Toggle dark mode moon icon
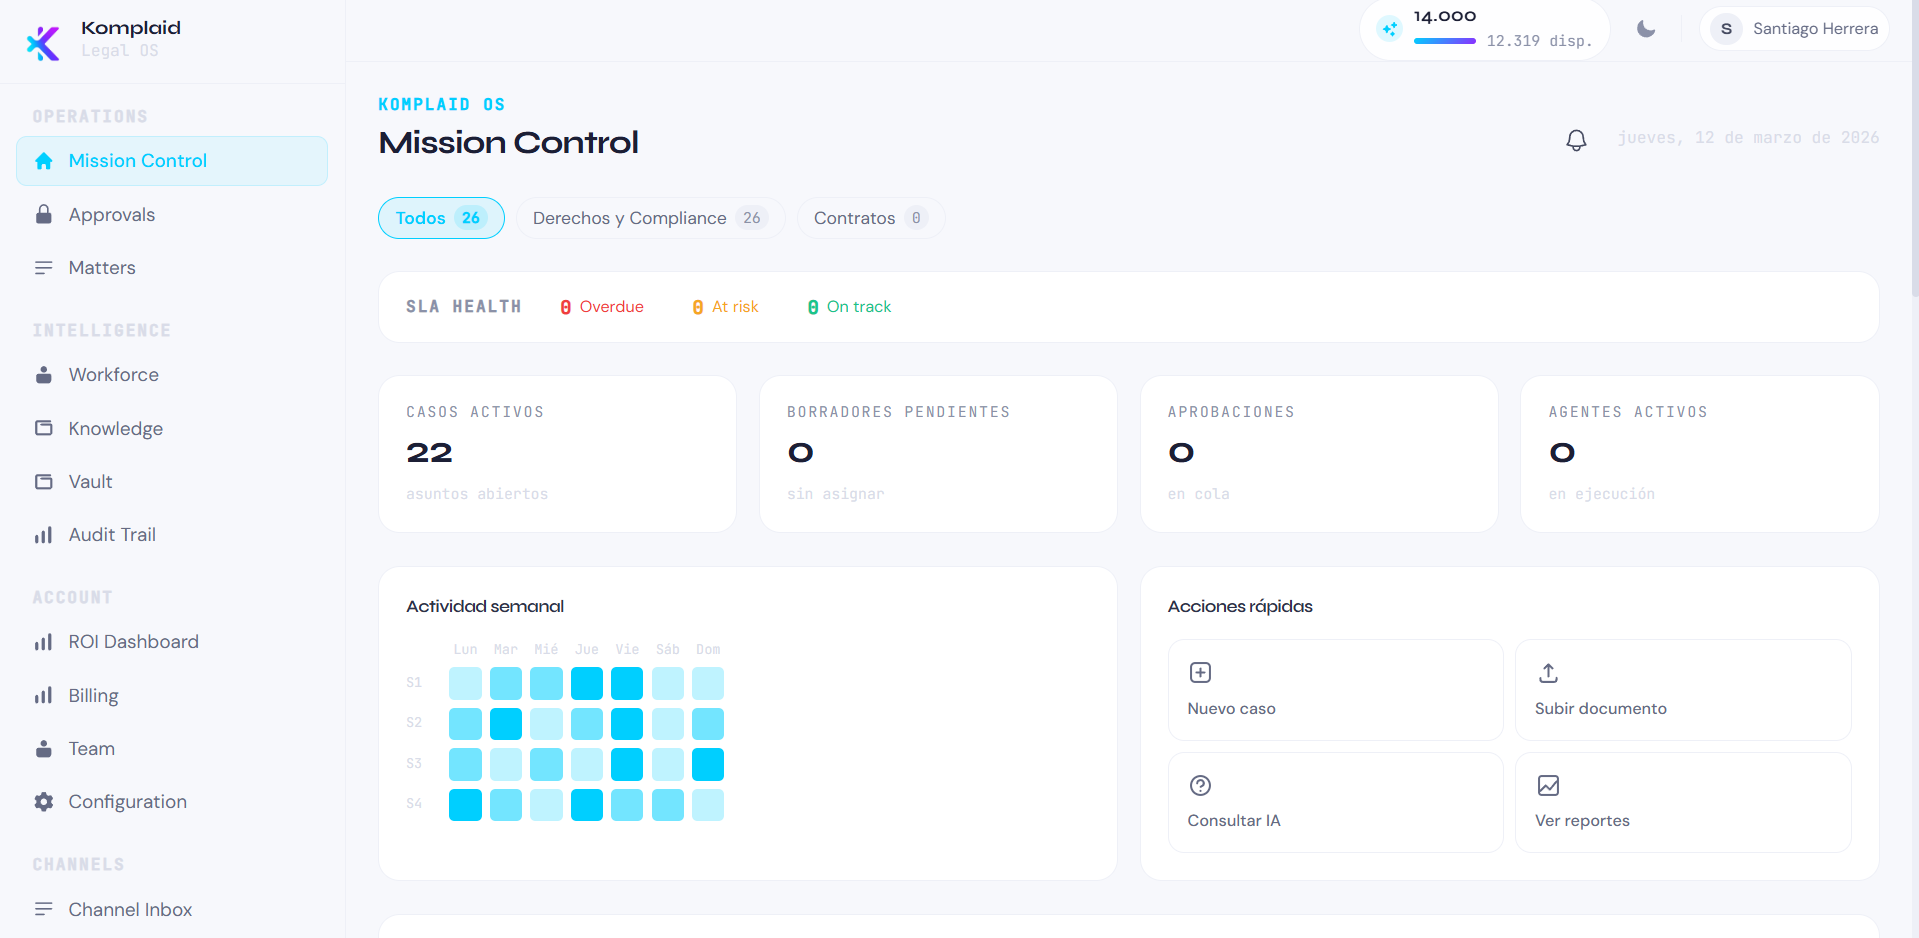This screenshot has width=1919, height=938. pyautogui.click(x=1646, y=29)
